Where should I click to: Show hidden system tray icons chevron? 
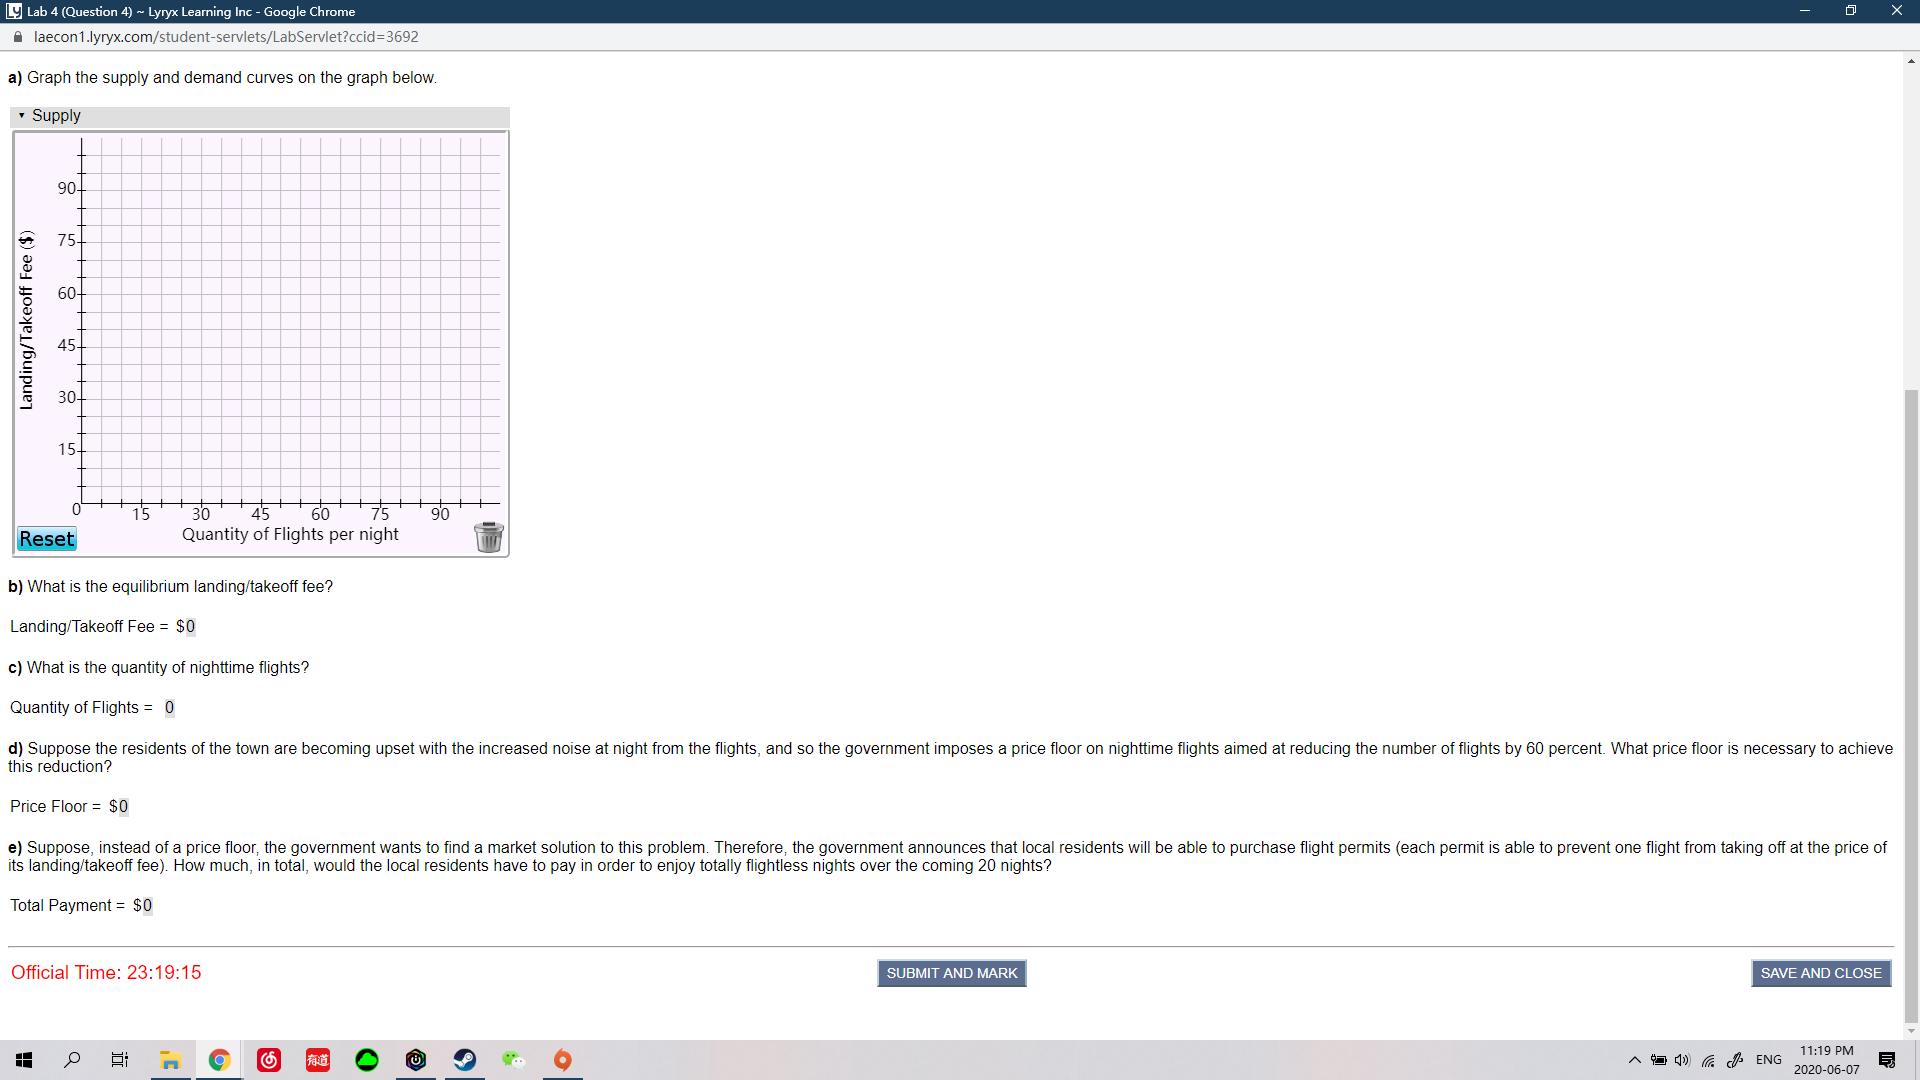[x=1634, y=1060]
